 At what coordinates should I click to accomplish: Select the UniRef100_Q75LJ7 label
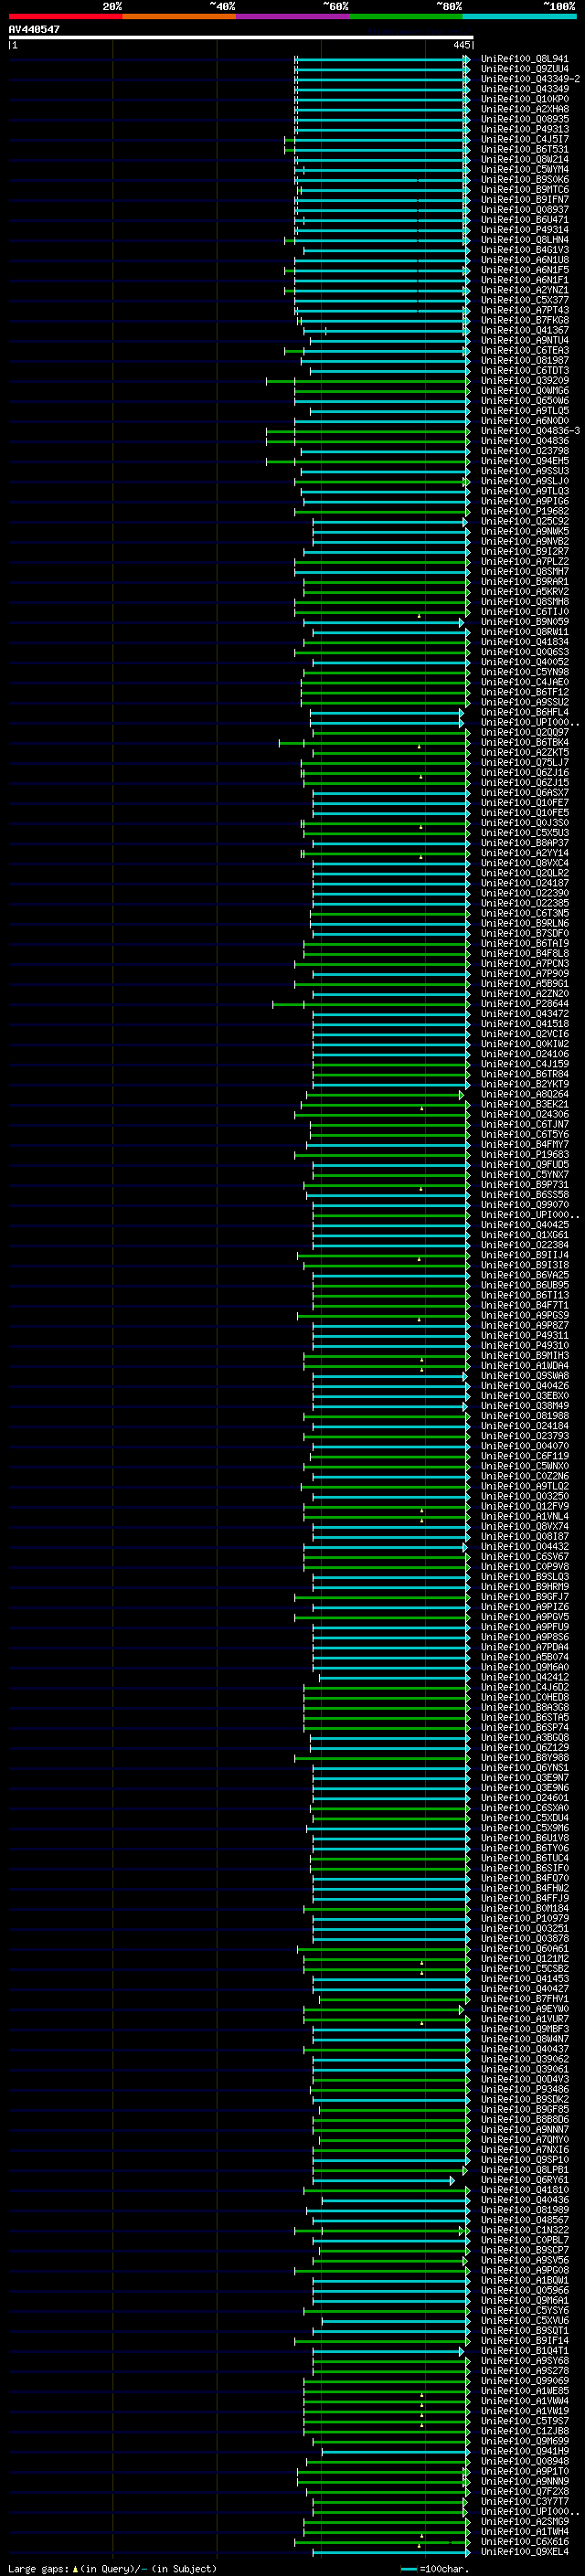524,762
